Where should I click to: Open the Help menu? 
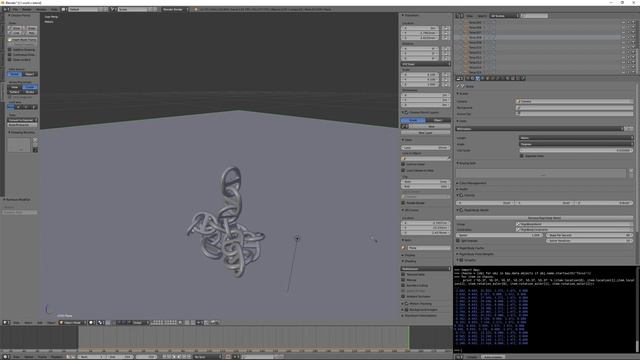click(x=53, y=9)
